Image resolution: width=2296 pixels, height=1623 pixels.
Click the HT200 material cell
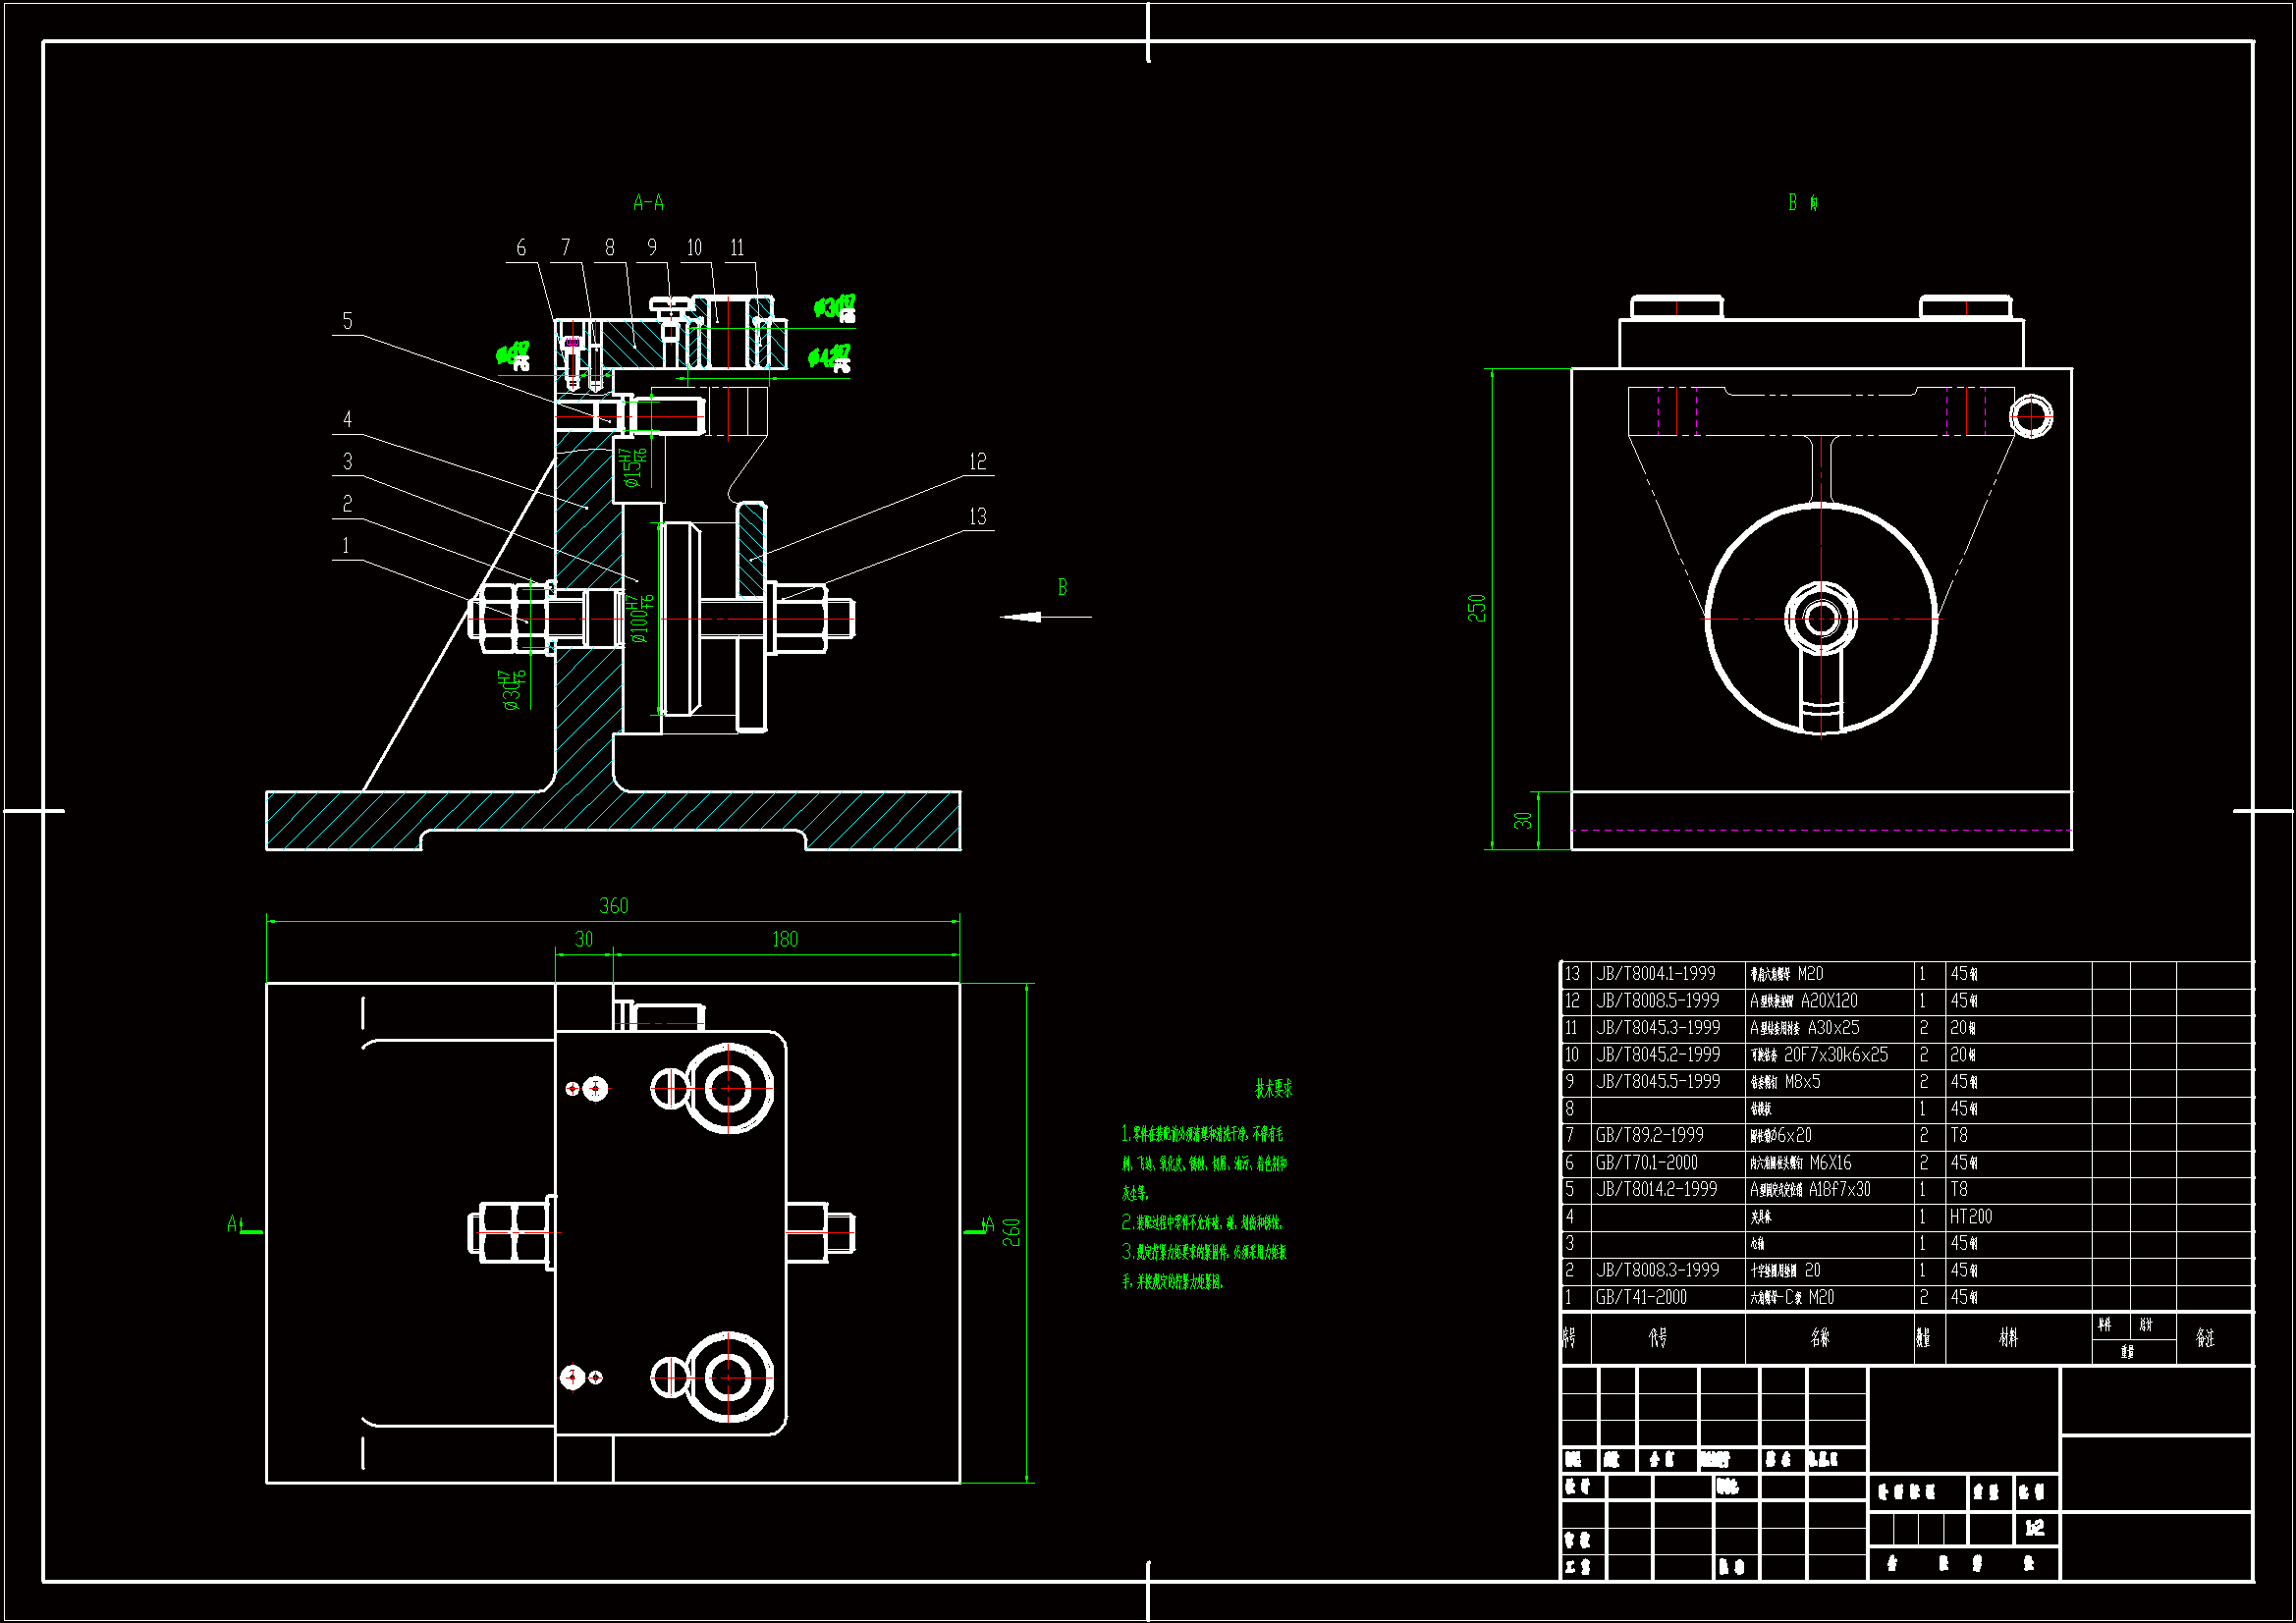(x=1970, y=1217)
